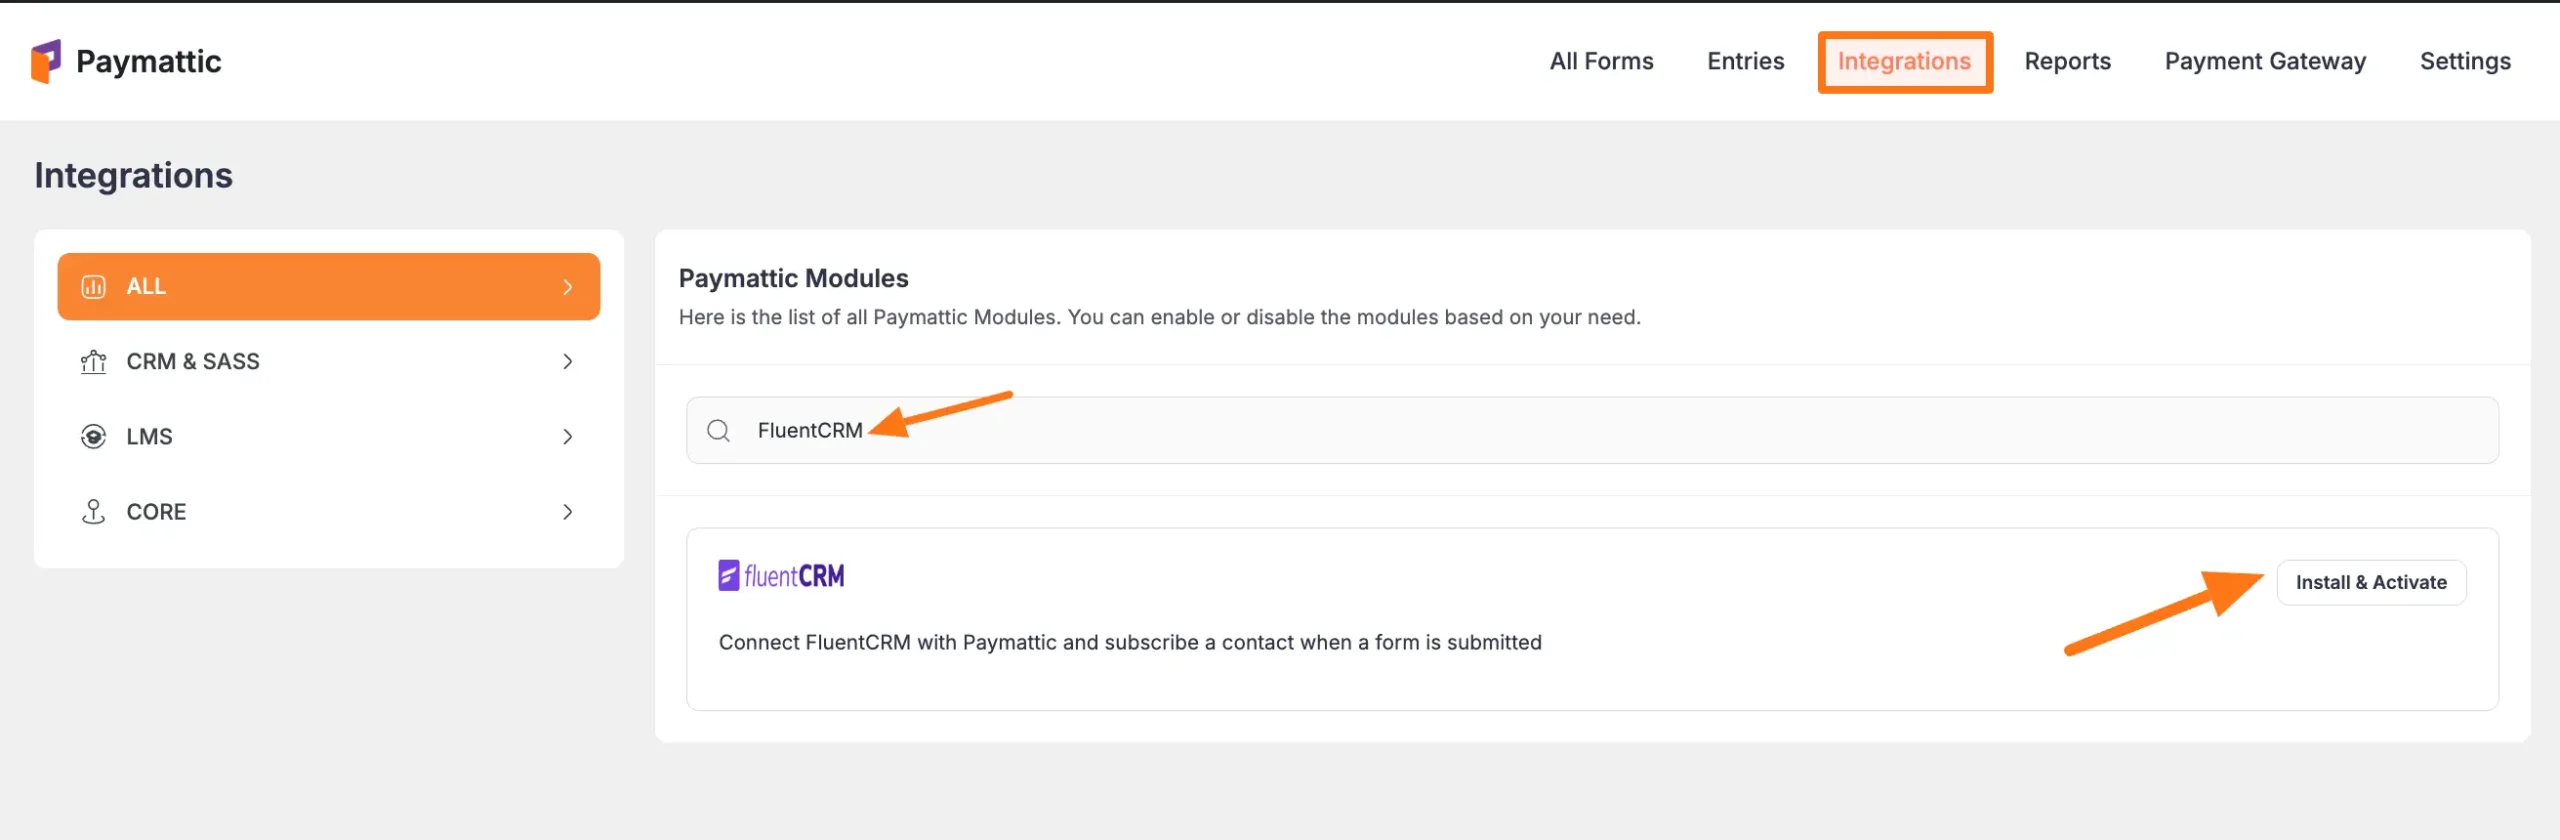
Task: Switch to the Entries tab
Action: 1745,61
